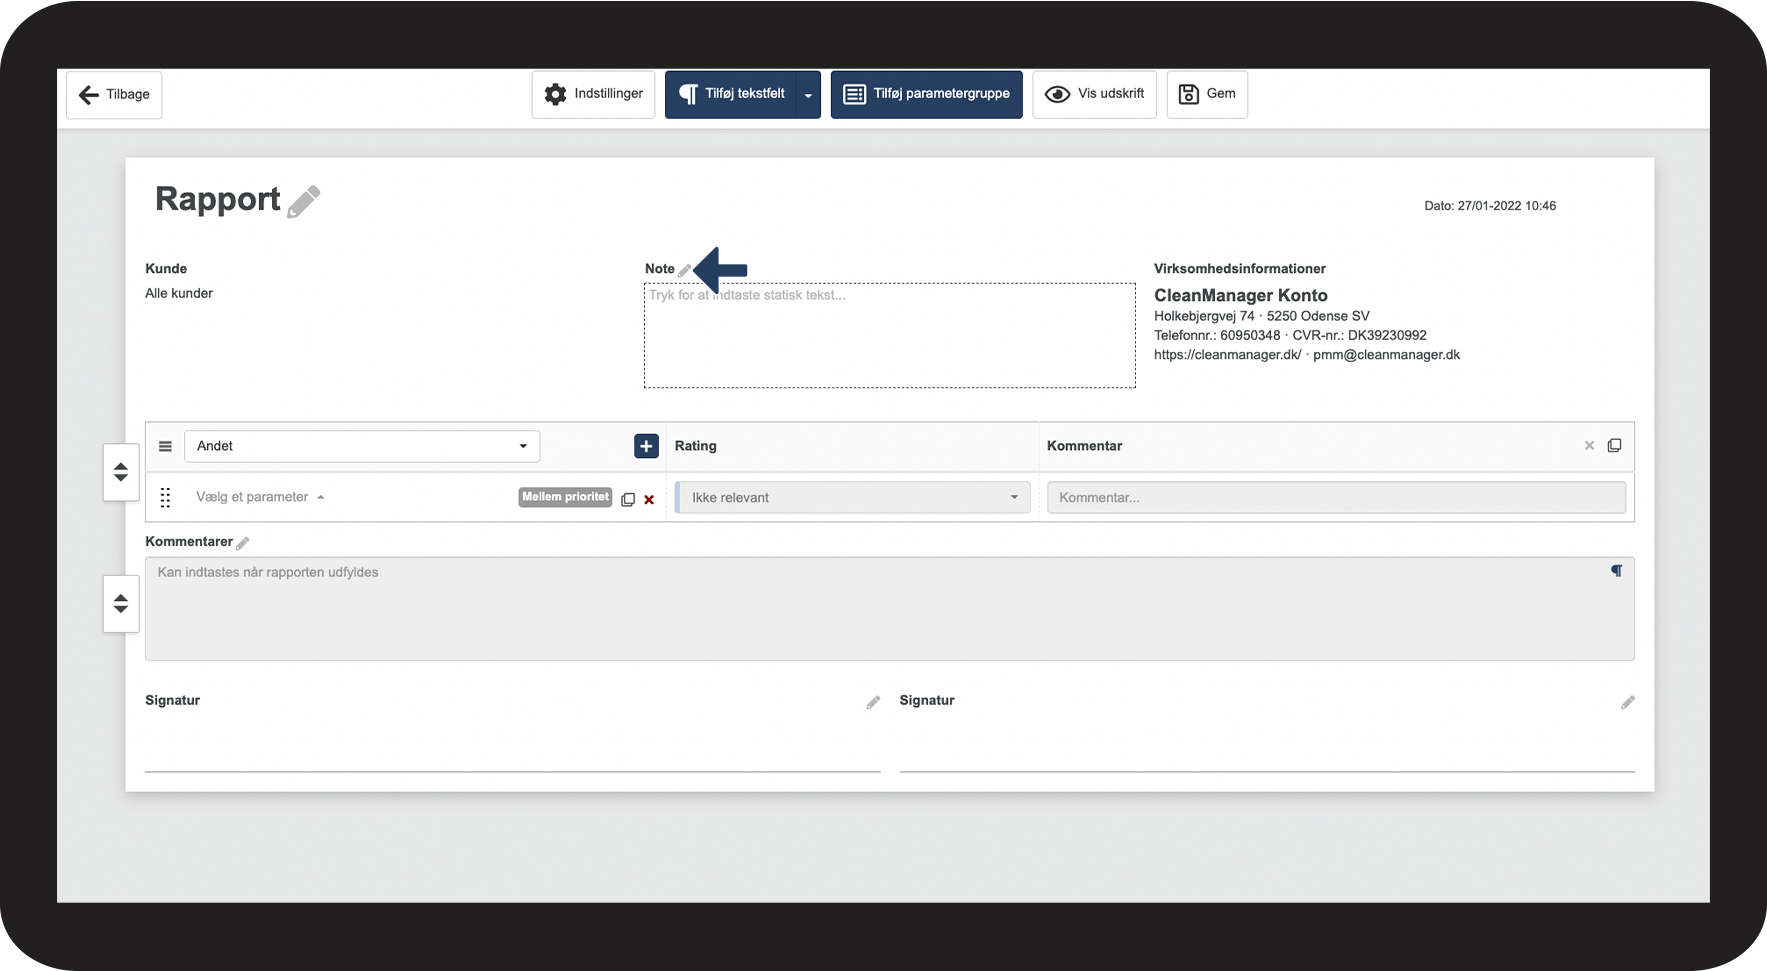Expand the Vælg et parameter selector
The width and height of the screenshot is (1767, 971).
(260, 497)
